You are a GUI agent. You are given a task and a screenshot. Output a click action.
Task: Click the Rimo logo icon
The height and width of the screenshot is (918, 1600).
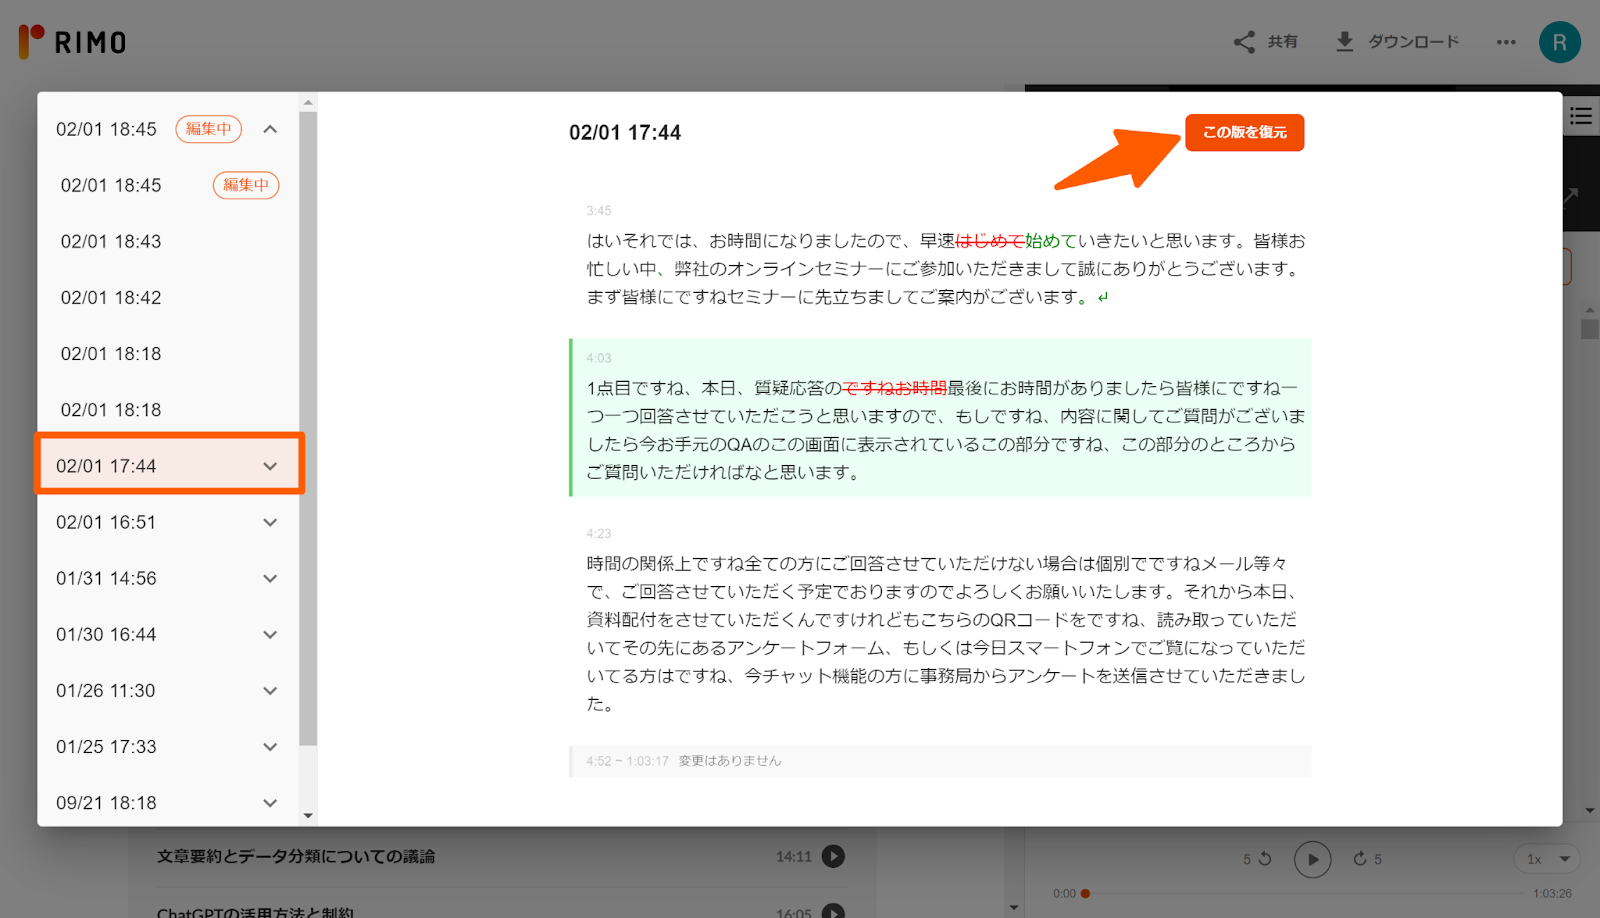pyautogui.click(x=30, y=40)
